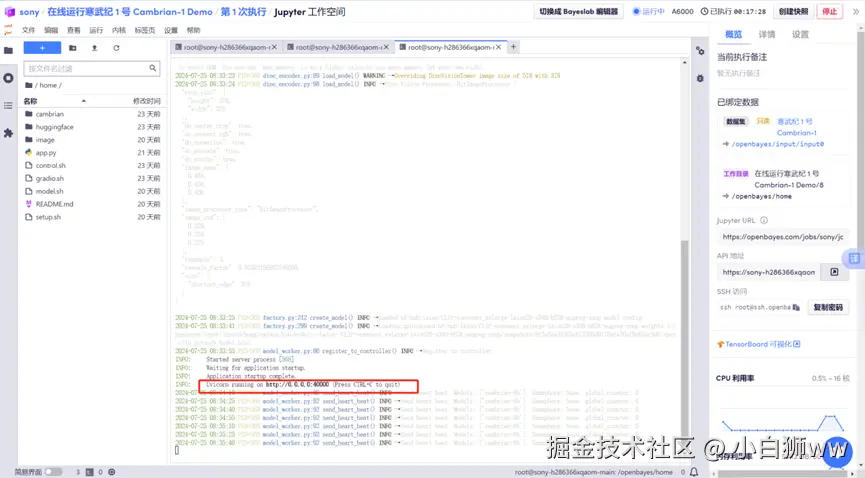Click the upload files icon
The image size is (865, 478).
(94, 48)
